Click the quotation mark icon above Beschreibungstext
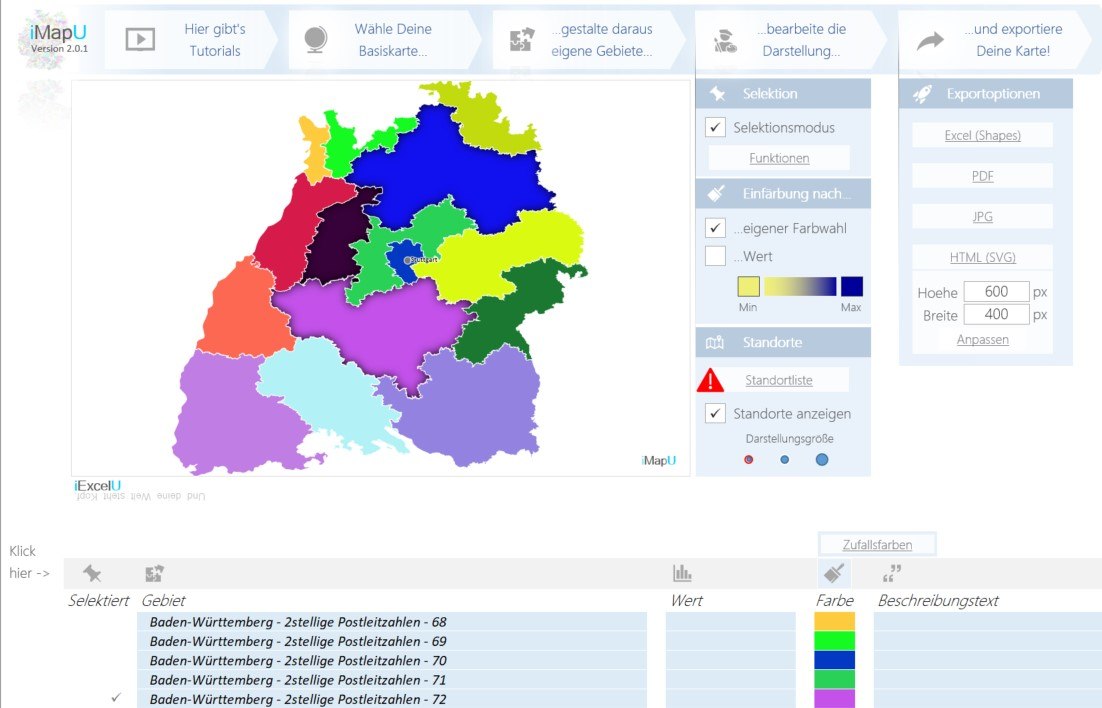Viewport: 1102px width, 708px height. [892, 573]
